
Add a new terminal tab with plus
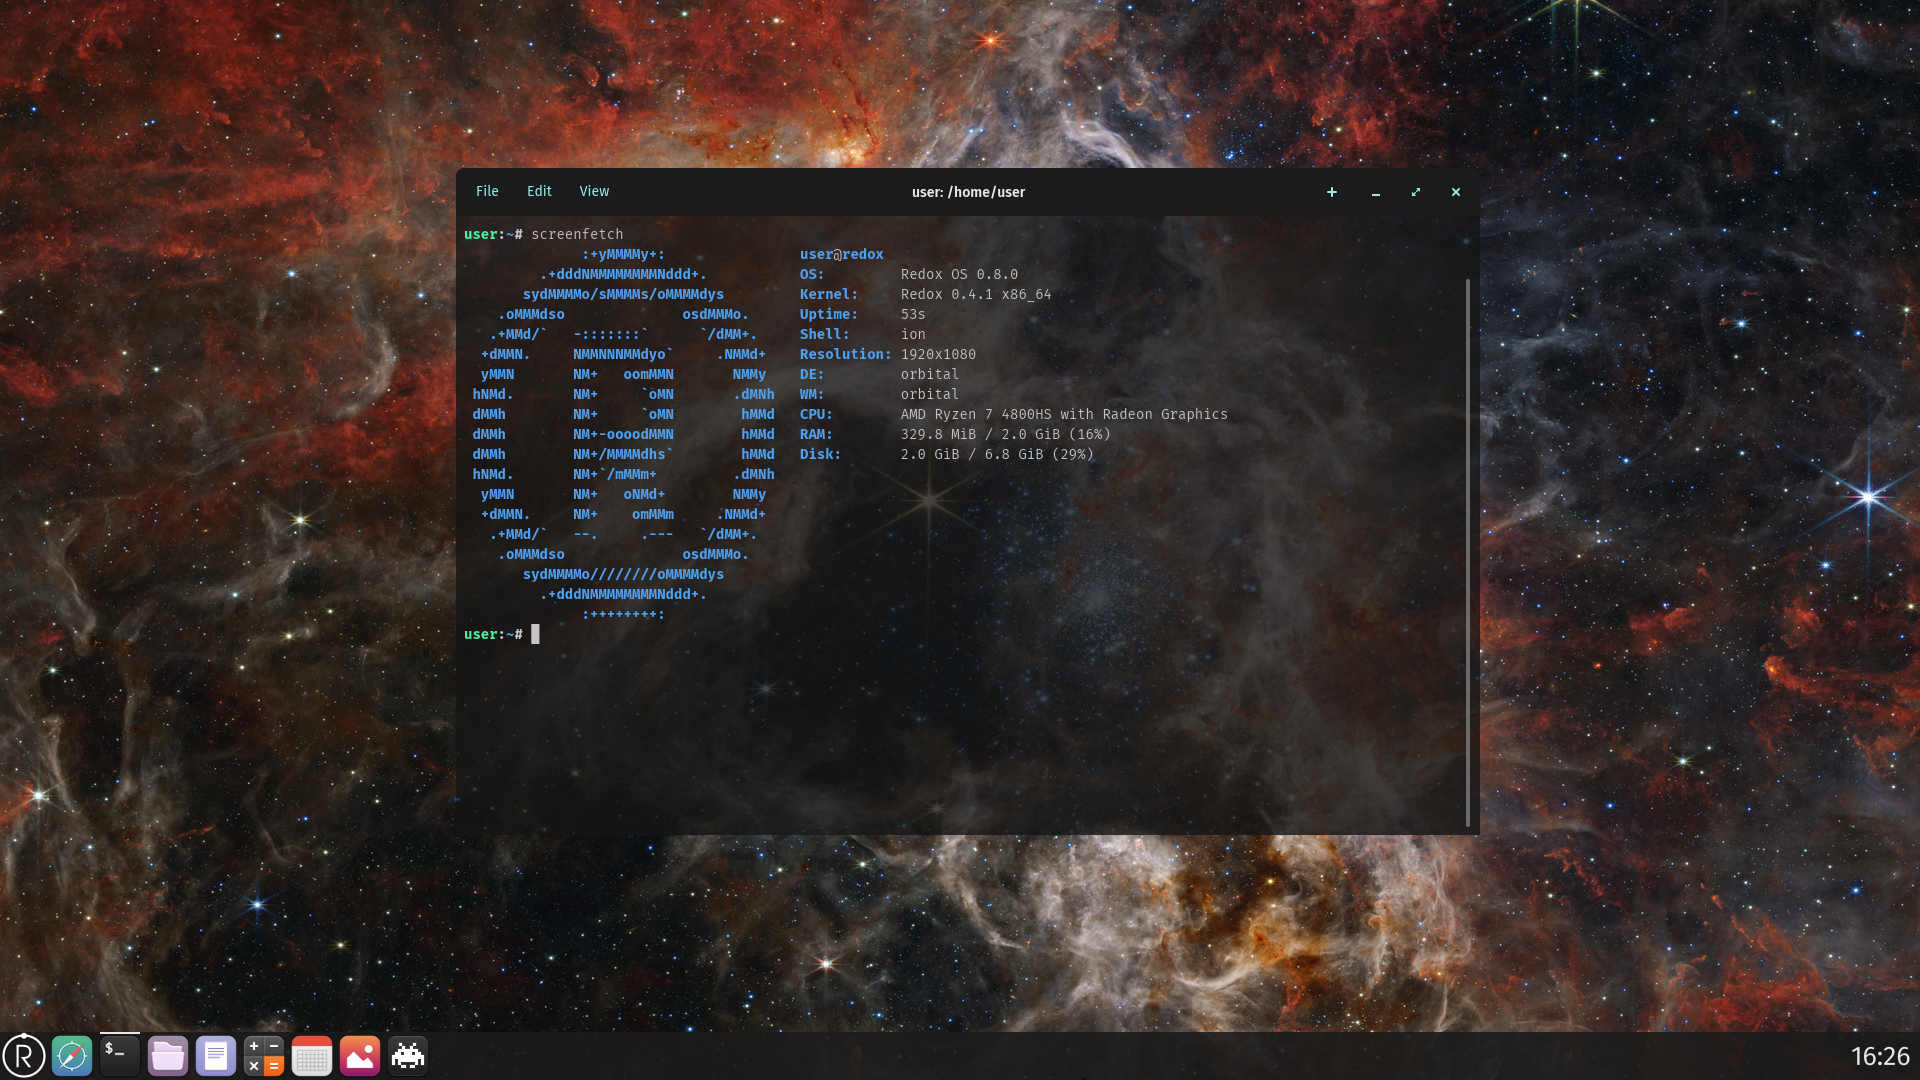coord(1332,192)
